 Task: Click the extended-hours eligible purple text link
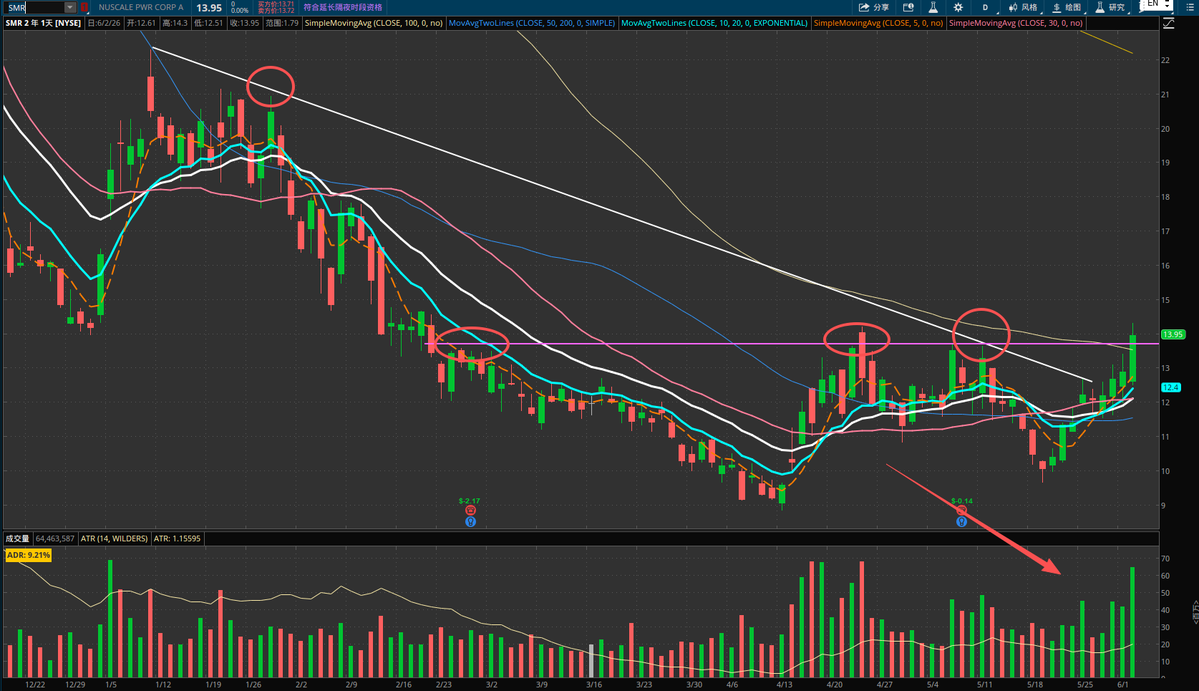click(343, 8)
